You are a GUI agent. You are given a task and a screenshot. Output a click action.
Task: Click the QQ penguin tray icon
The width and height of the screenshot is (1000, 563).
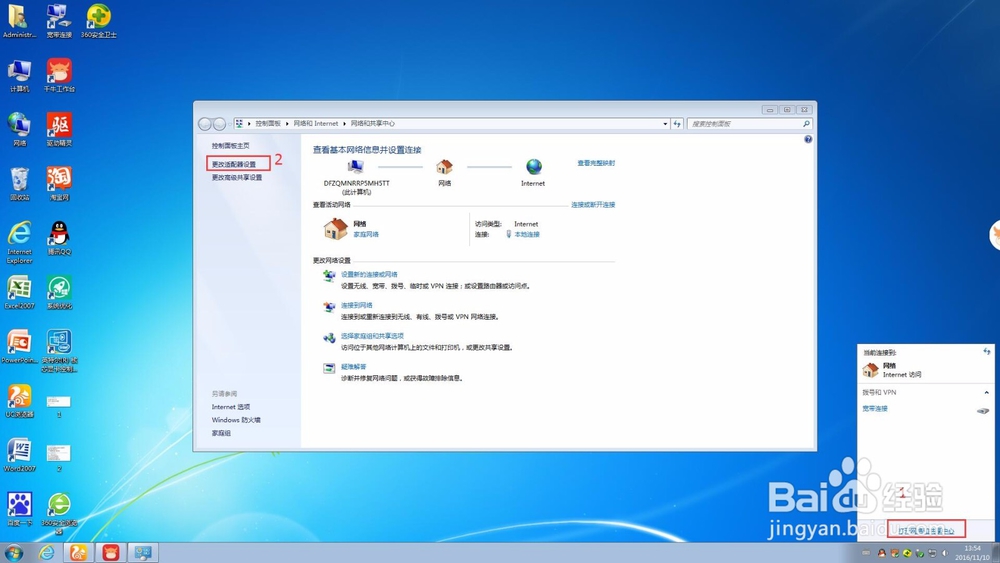(882, 553)
